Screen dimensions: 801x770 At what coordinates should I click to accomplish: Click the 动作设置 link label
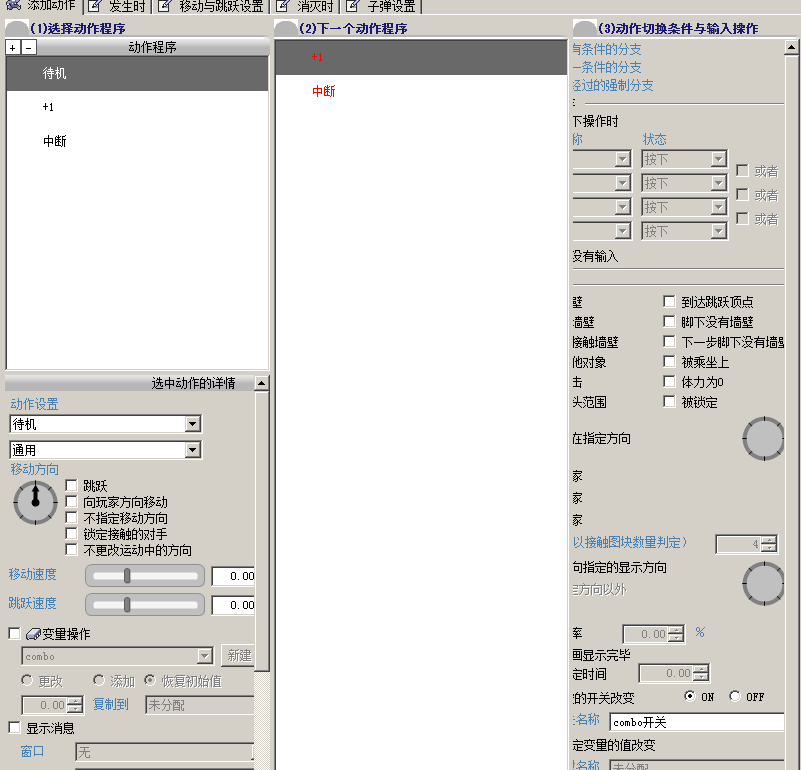34,404
